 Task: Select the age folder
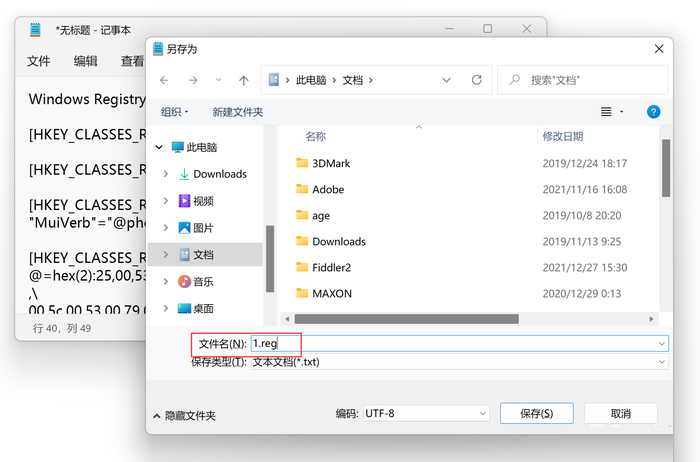click(321, 216)
